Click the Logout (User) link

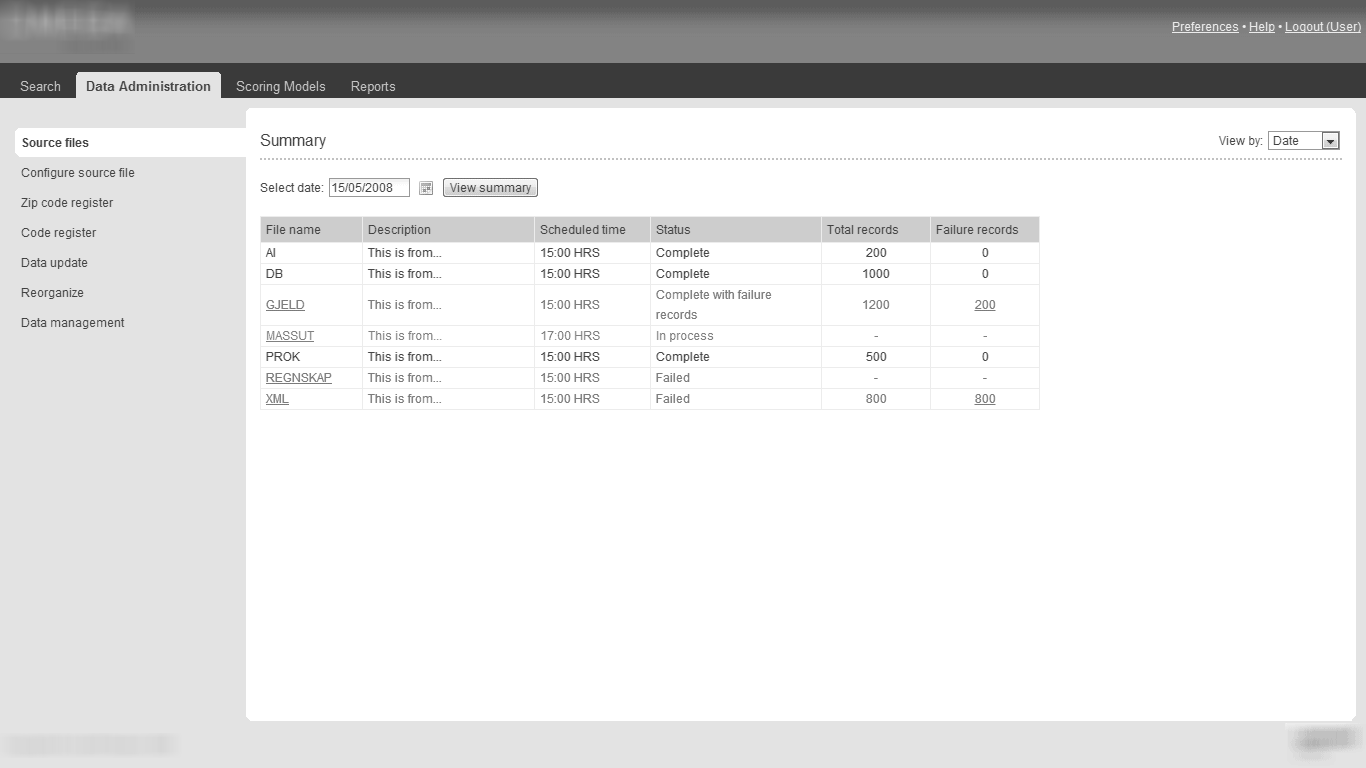coord(1322,27)
